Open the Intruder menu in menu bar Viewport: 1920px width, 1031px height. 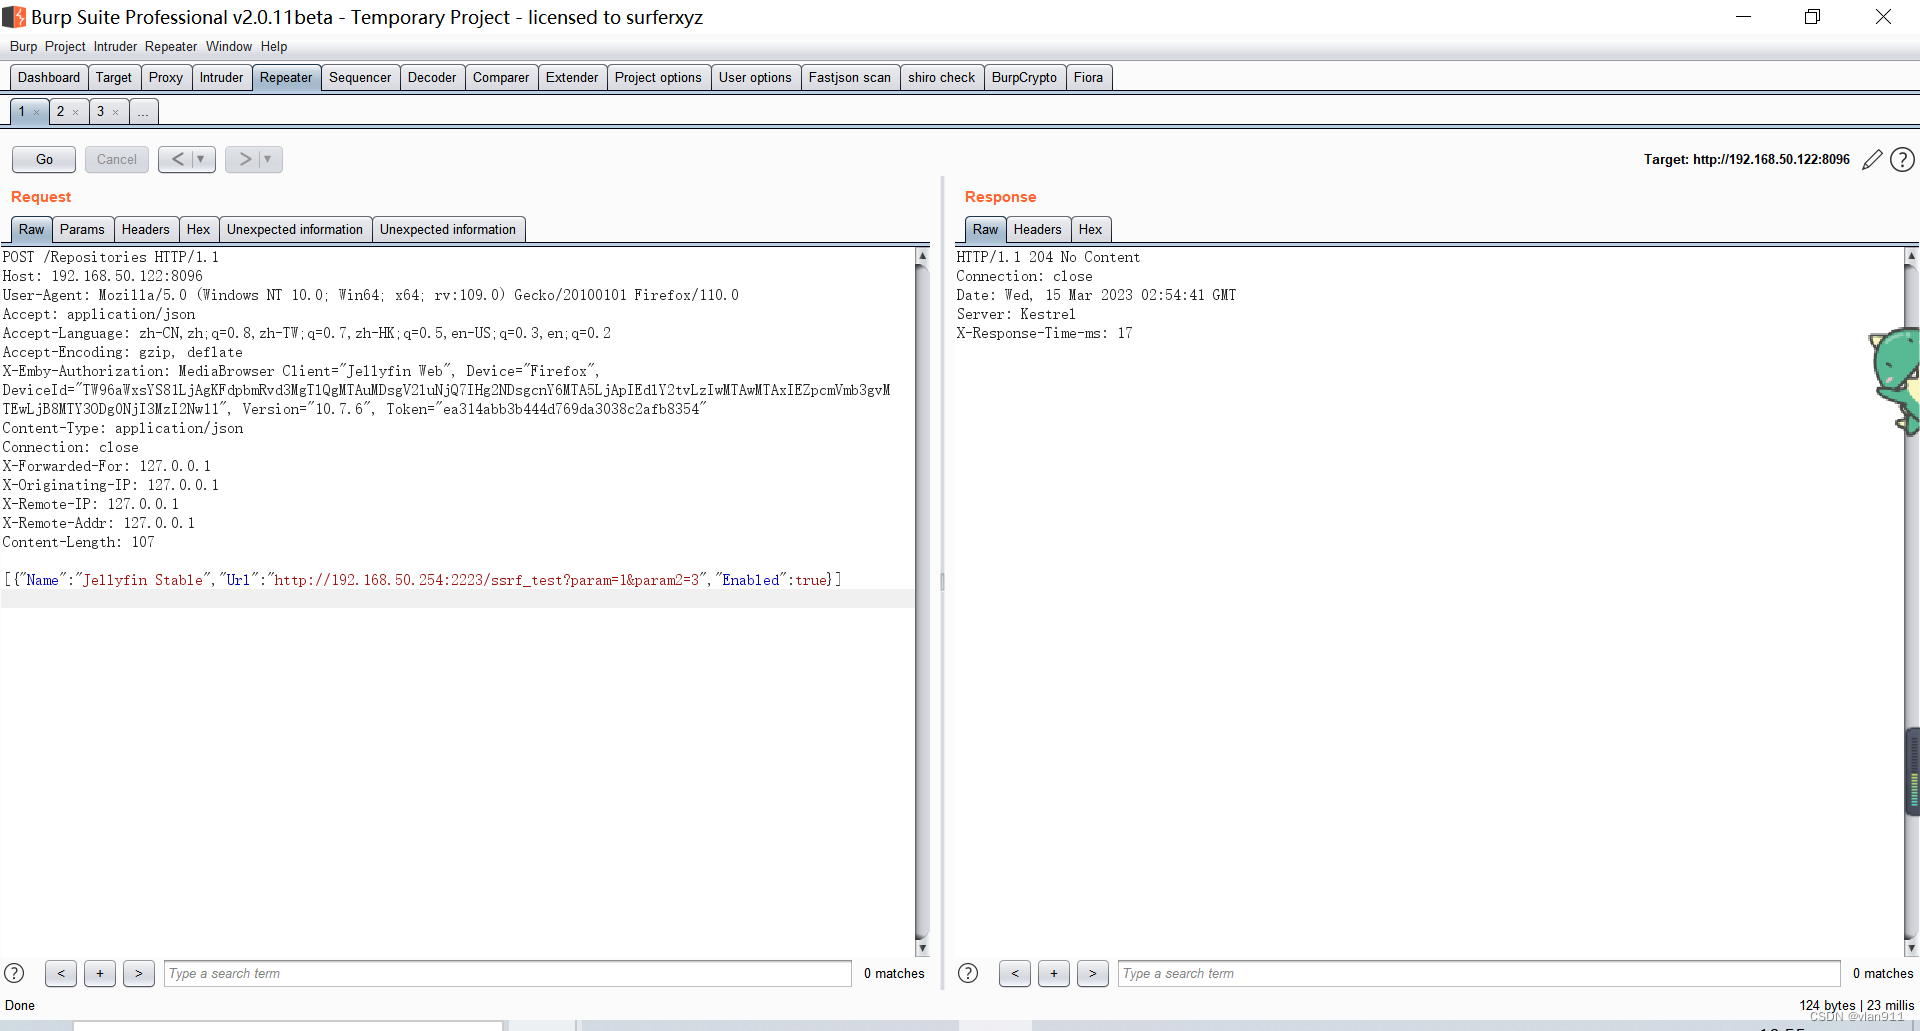[115, 46]
